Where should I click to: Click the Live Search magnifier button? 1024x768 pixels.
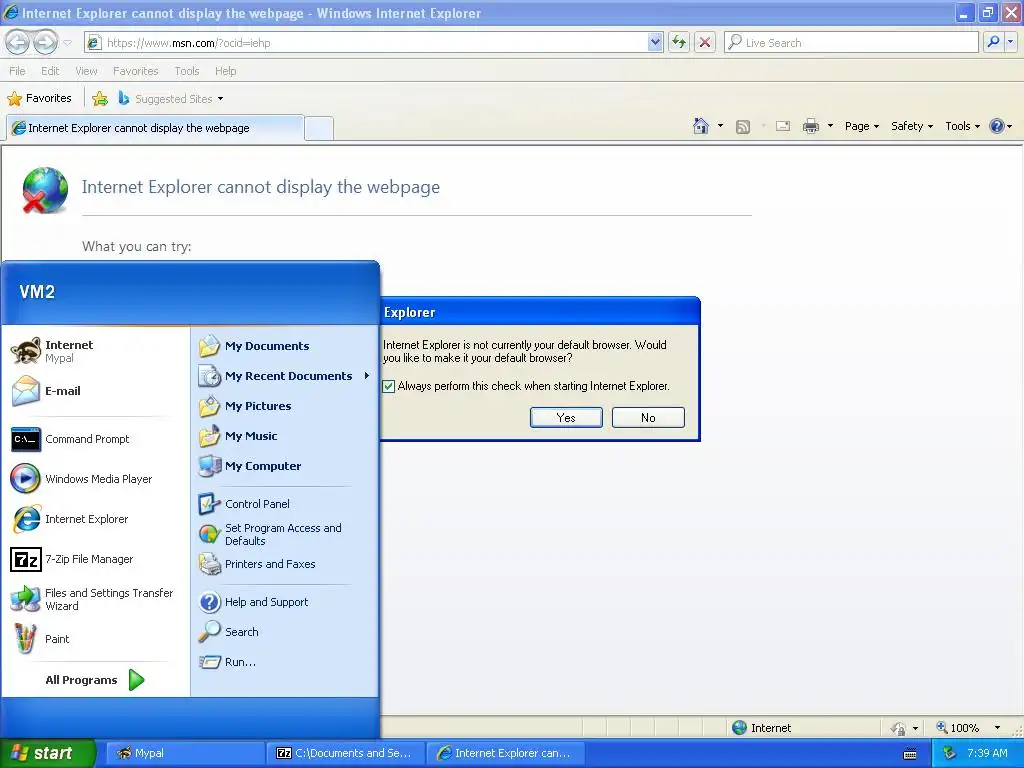point(993,42)
